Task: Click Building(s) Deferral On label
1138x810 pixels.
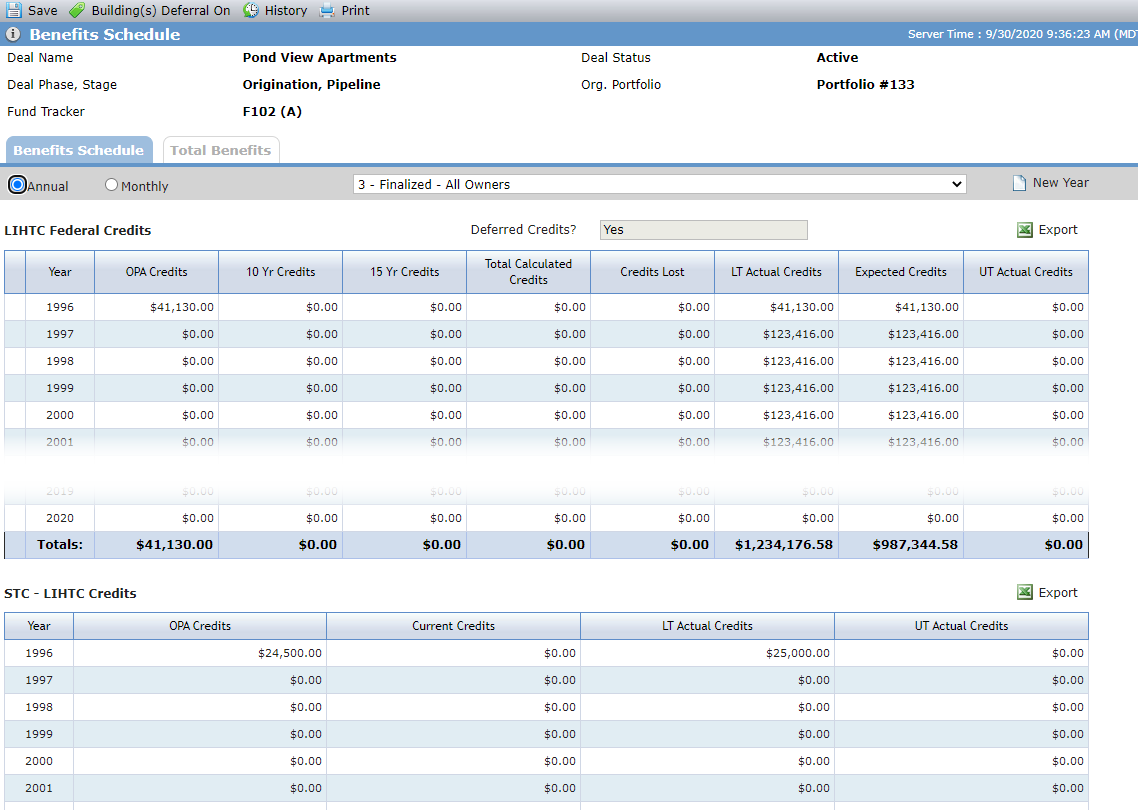Action: pyautogui.click(x=161, y=10)
